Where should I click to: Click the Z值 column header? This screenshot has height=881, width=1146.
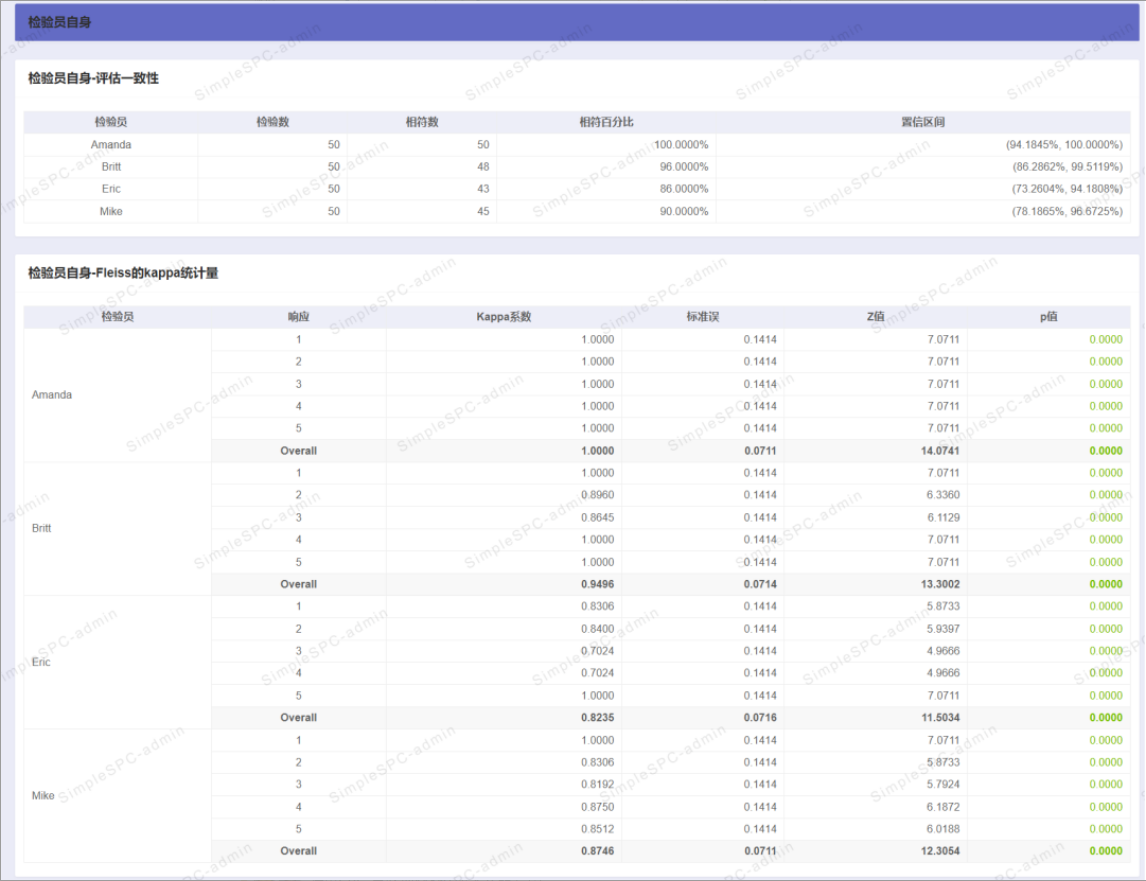[875, 317]
